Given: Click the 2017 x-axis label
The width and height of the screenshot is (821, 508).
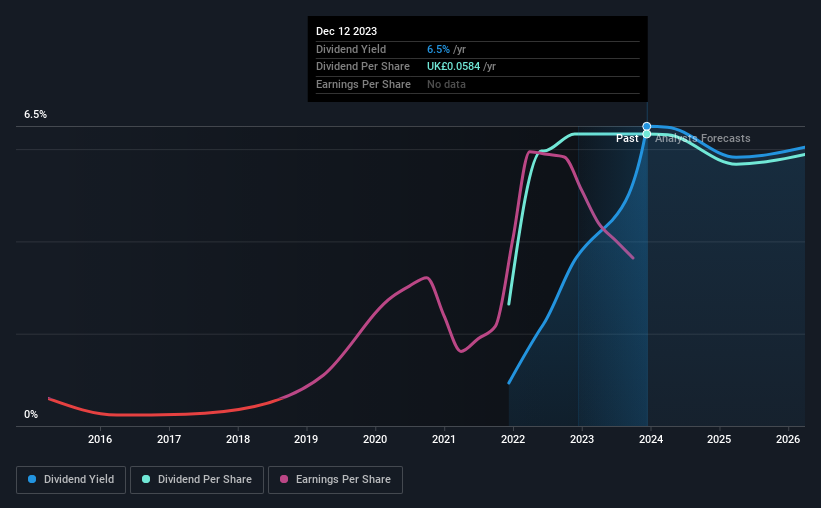Looking at the screenshot, I should [x=169, y=439].
